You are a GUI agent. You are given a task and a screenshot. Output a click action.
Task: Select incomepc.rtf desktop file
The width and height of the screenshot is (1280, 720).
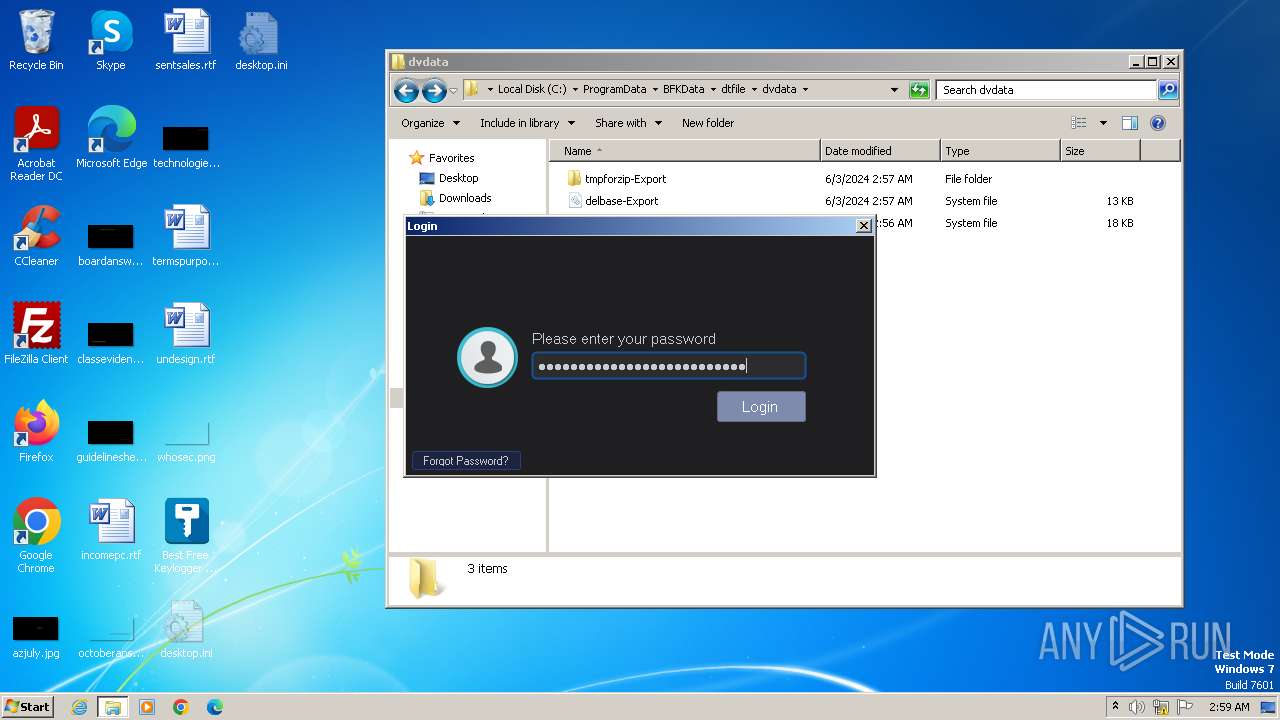(x=111, y=530)
